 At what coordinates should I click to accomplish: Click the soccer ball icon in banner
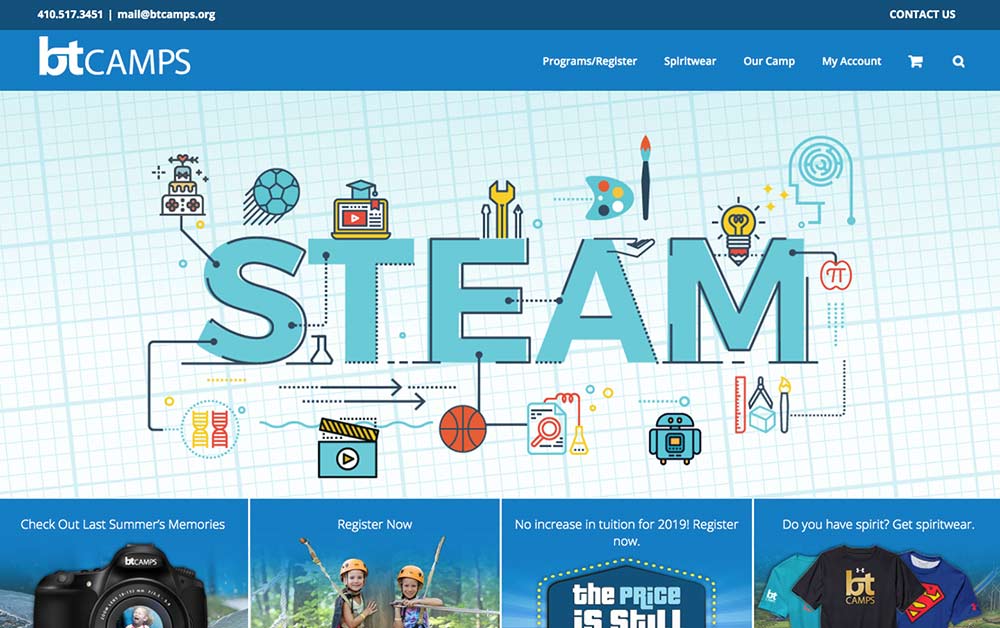272,195
